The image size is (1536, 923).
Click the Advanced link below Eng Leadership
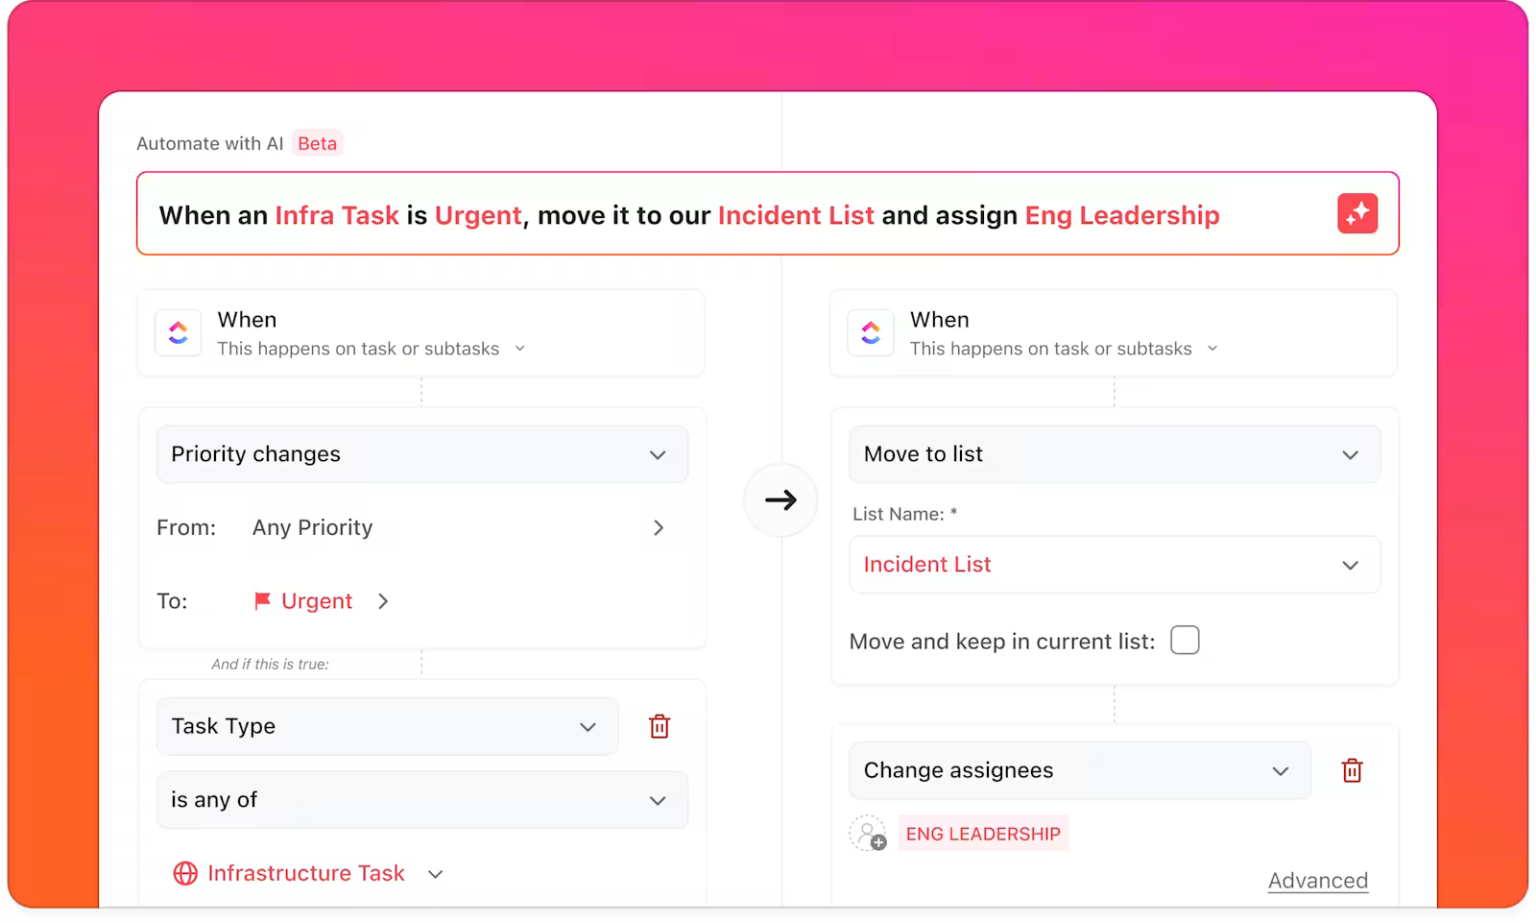(x=1318, y=880)
